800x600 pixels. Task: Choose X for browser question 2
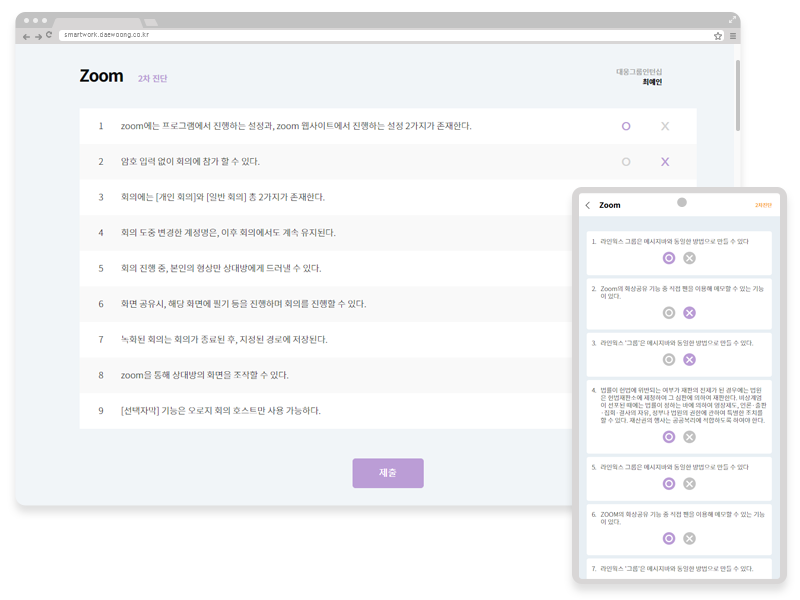(x=665, y=162)
